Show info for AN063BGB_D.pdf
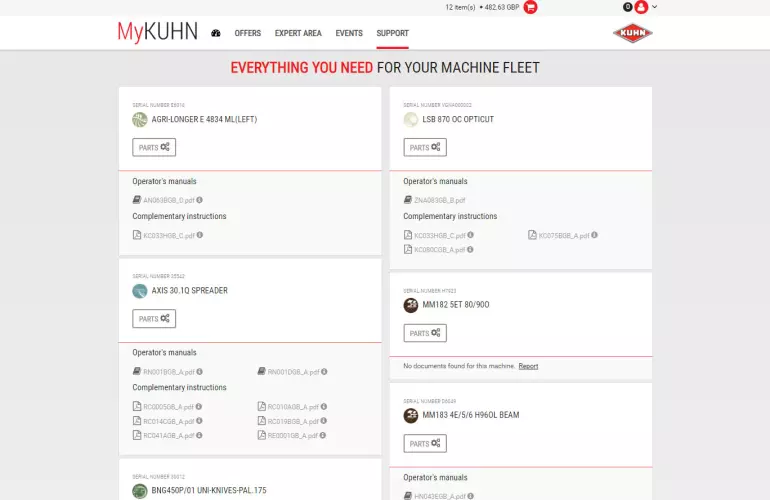This screenshot has width=770, height=500. (x=199, y=200)
